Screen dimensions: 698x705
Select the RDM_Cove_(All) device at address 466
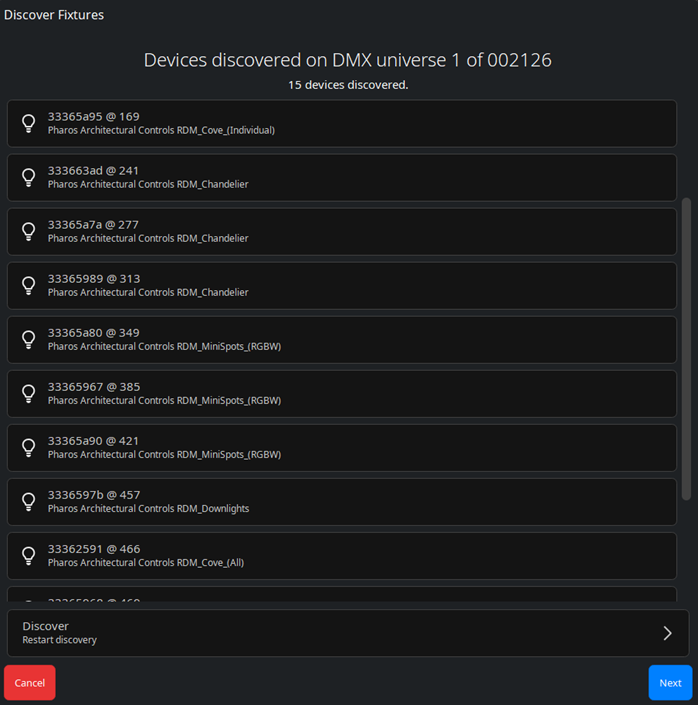341,555
